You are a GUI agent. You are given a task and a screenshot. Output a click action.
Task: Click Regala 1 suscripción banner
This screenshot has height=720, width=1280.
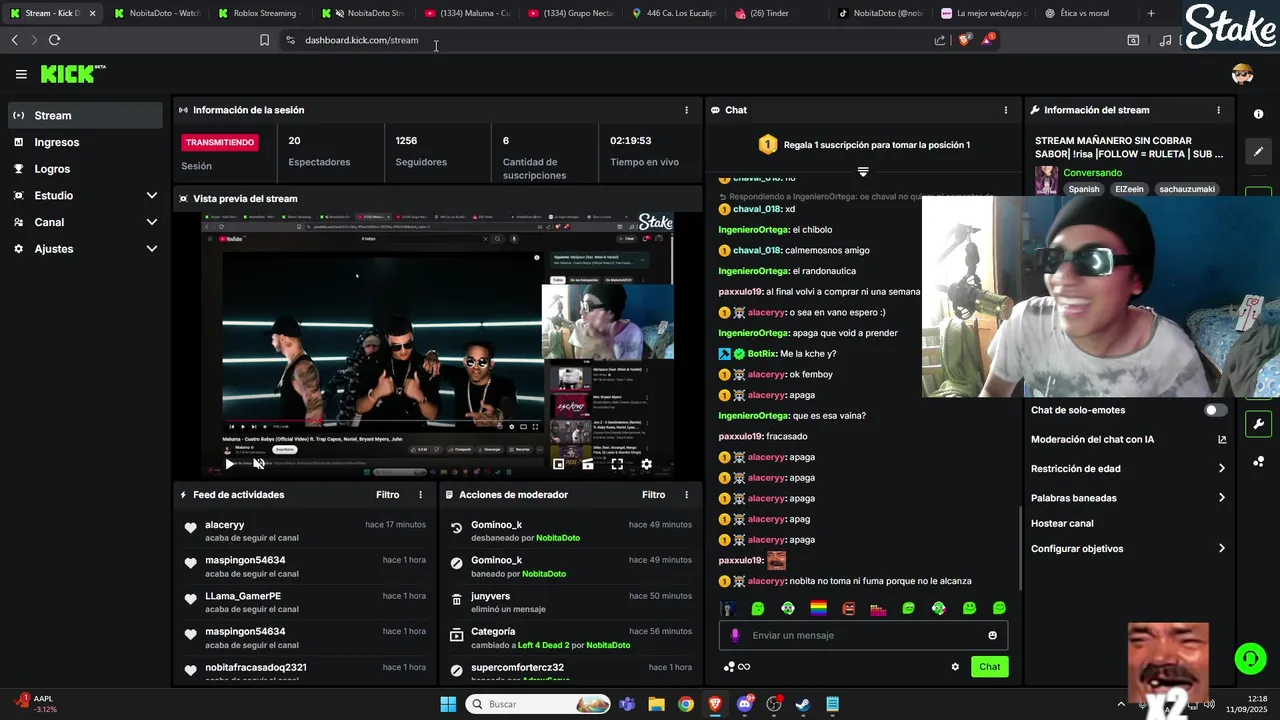(x=864, y=145)
